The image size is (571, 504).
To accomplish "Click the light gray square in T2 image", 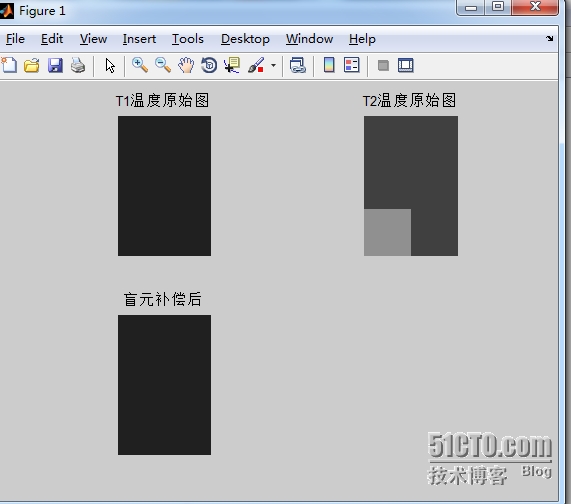I will [x=387, y=232].
